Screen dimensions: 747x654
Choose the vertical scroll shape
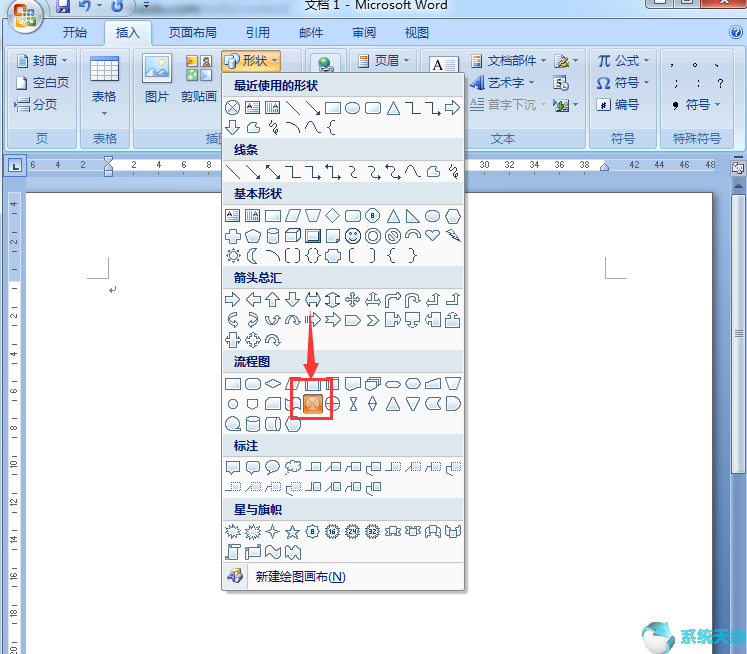click(232, 552)
